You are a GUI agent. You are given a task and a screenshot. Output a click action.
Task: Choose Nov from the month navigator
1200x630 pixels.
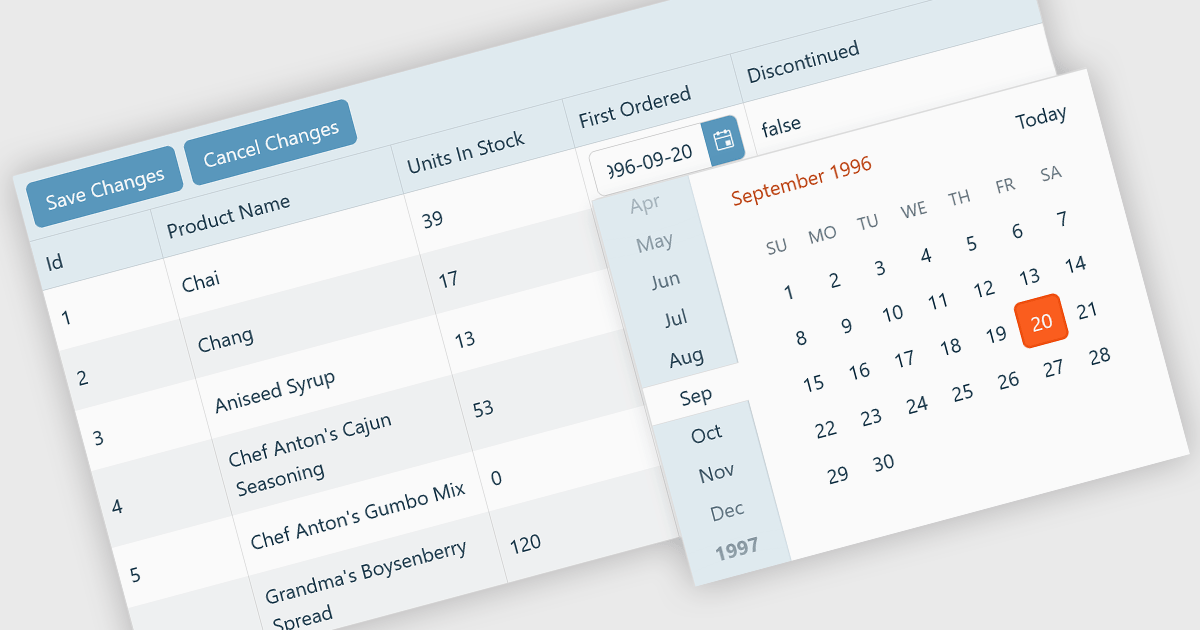click(x=716, y=472)
